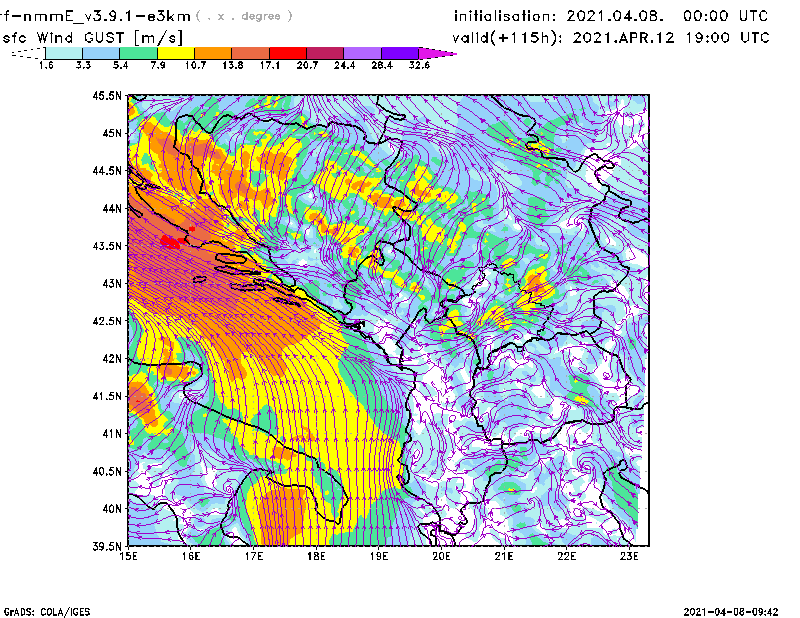Screen dimensions: 800x618
Task: Click the 'sfc Wind GUST [m/s]' title
Action: tap(92, 38)
